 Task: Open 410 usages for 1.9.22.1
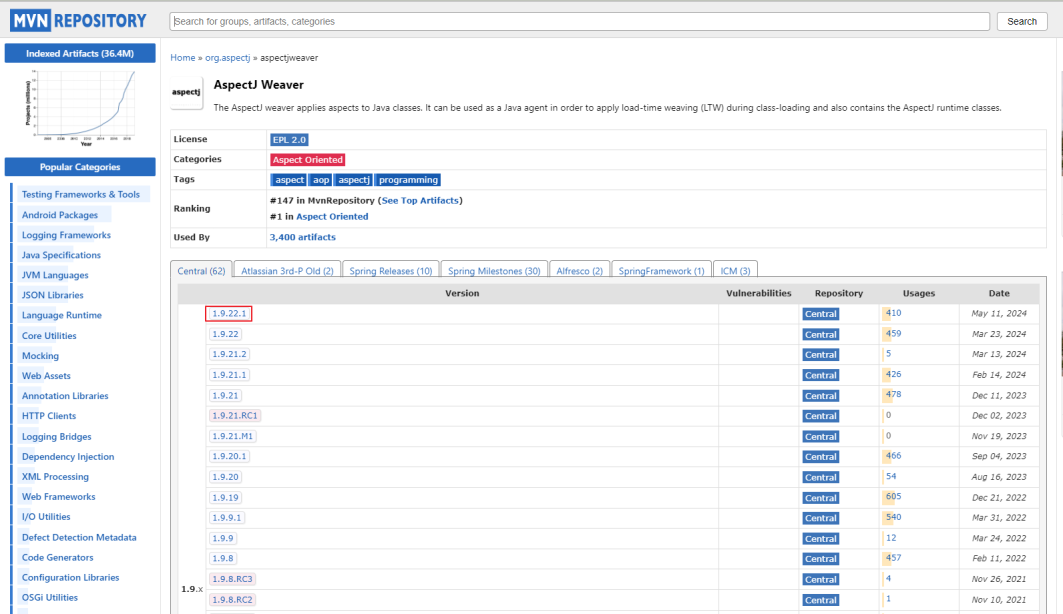click(894, 313)
